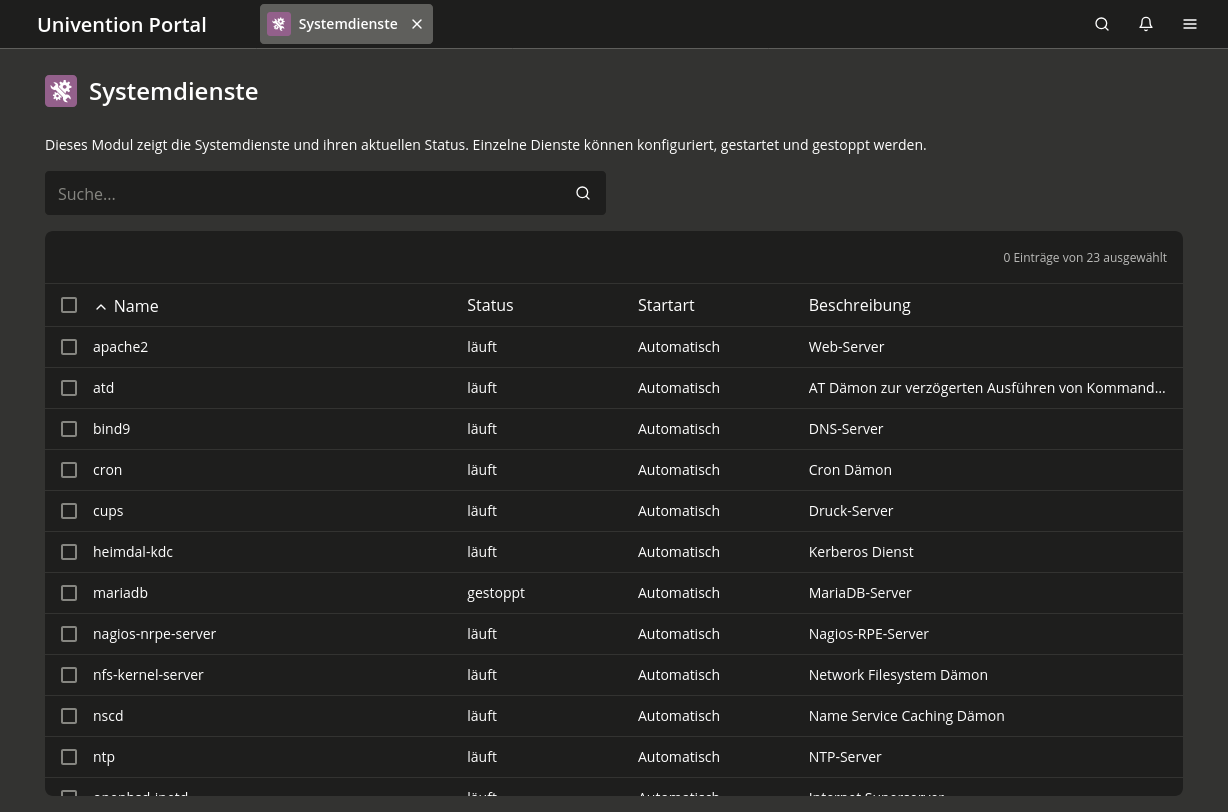Open the portal search magnifier icon
Image resolution: width=1228 pixels, height=812 pixels.
click(1102, 24)
